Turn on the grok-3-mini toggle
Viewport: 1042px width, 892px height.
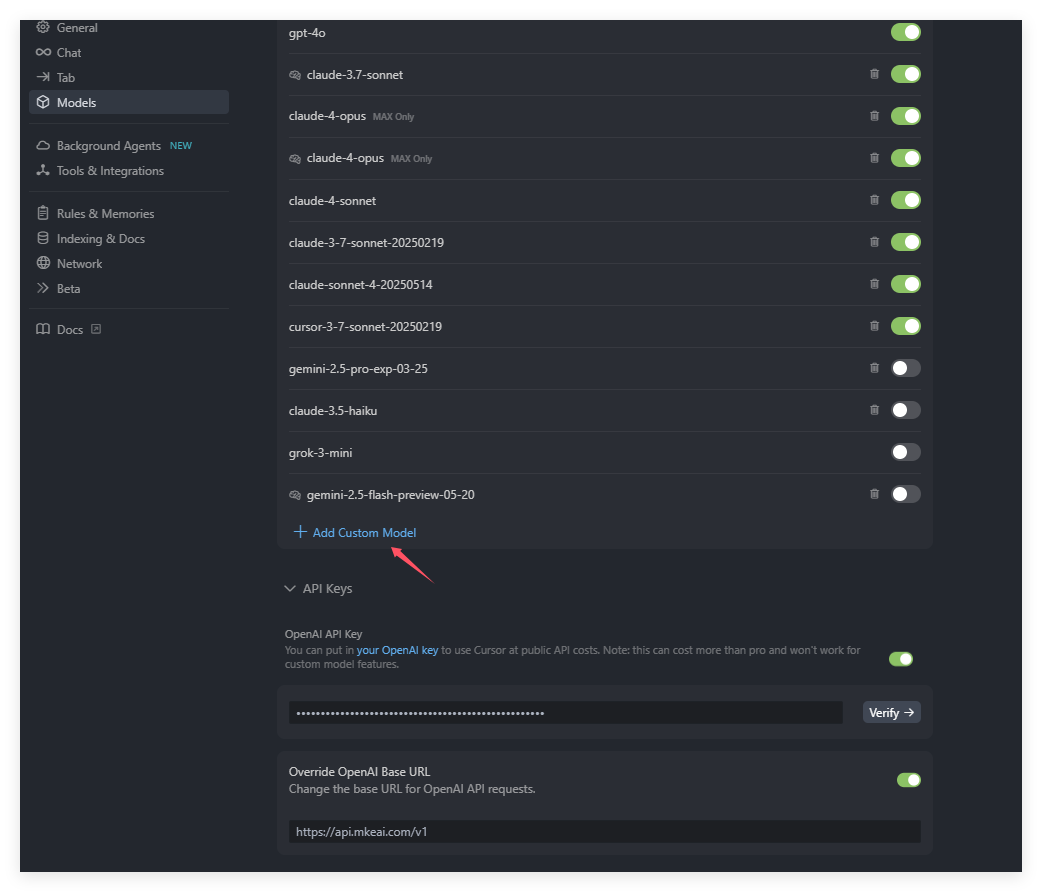[x=906, y=452]
